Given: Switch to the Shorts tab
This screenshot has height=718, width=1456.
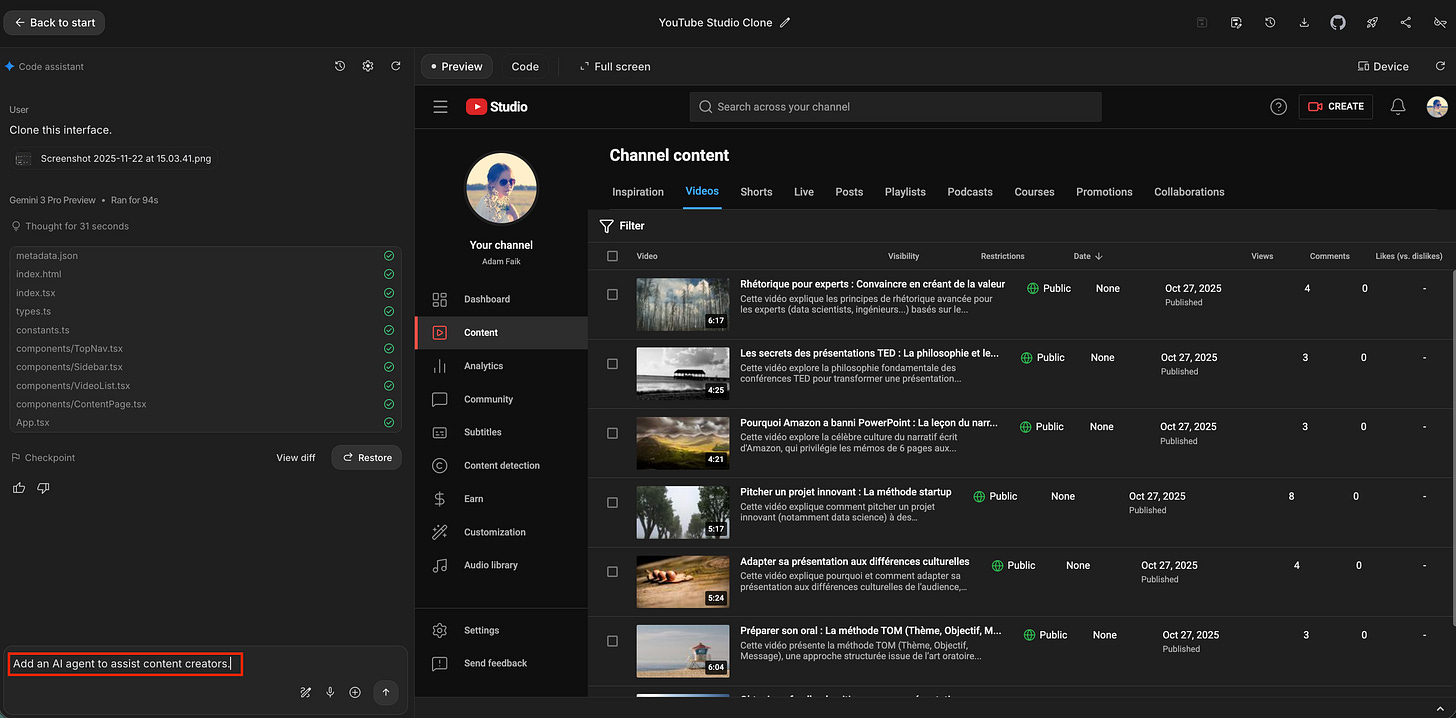Looking at the screenshot, I should (756, 192).
